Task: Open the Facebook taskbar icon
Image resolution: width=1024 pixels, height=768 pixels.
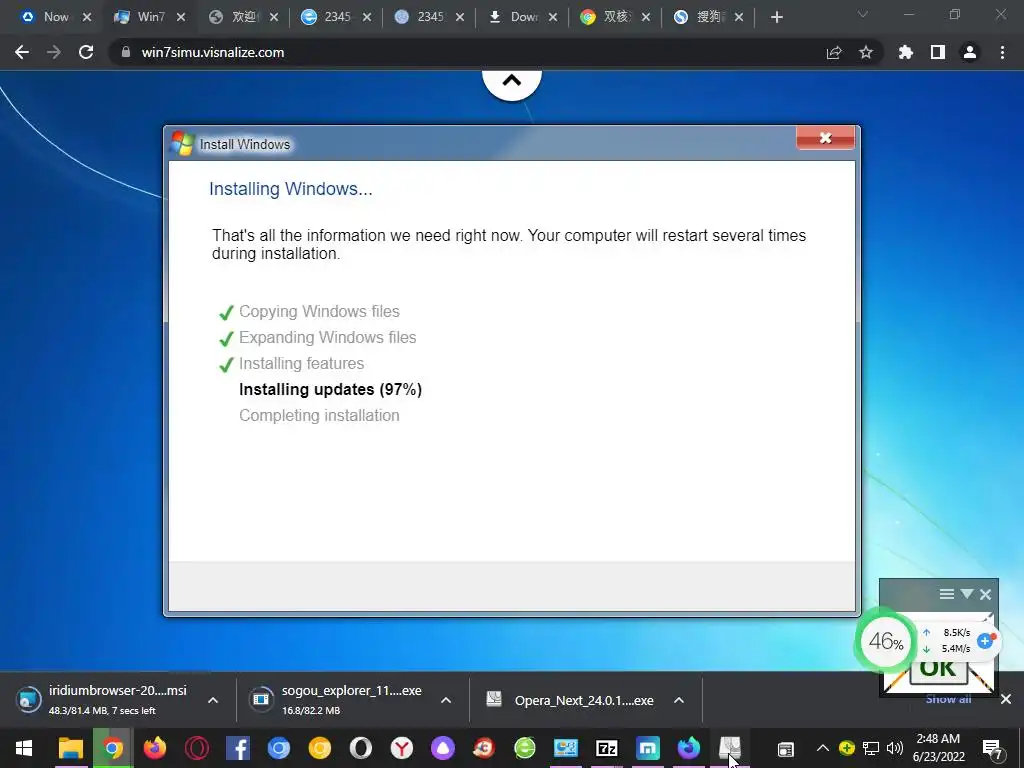Action: coord(238,748)
